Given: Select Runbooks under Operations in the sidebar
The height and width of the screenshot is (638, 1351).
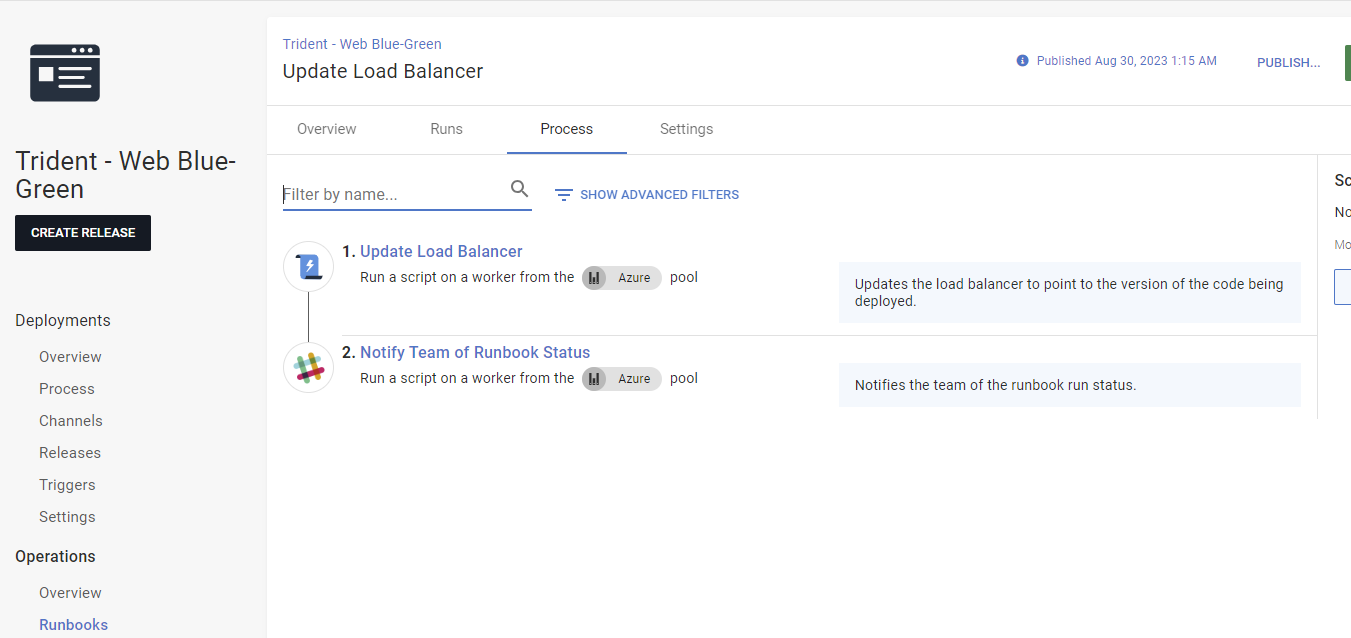Looking at the screenshot, I should tap(73, 624).
